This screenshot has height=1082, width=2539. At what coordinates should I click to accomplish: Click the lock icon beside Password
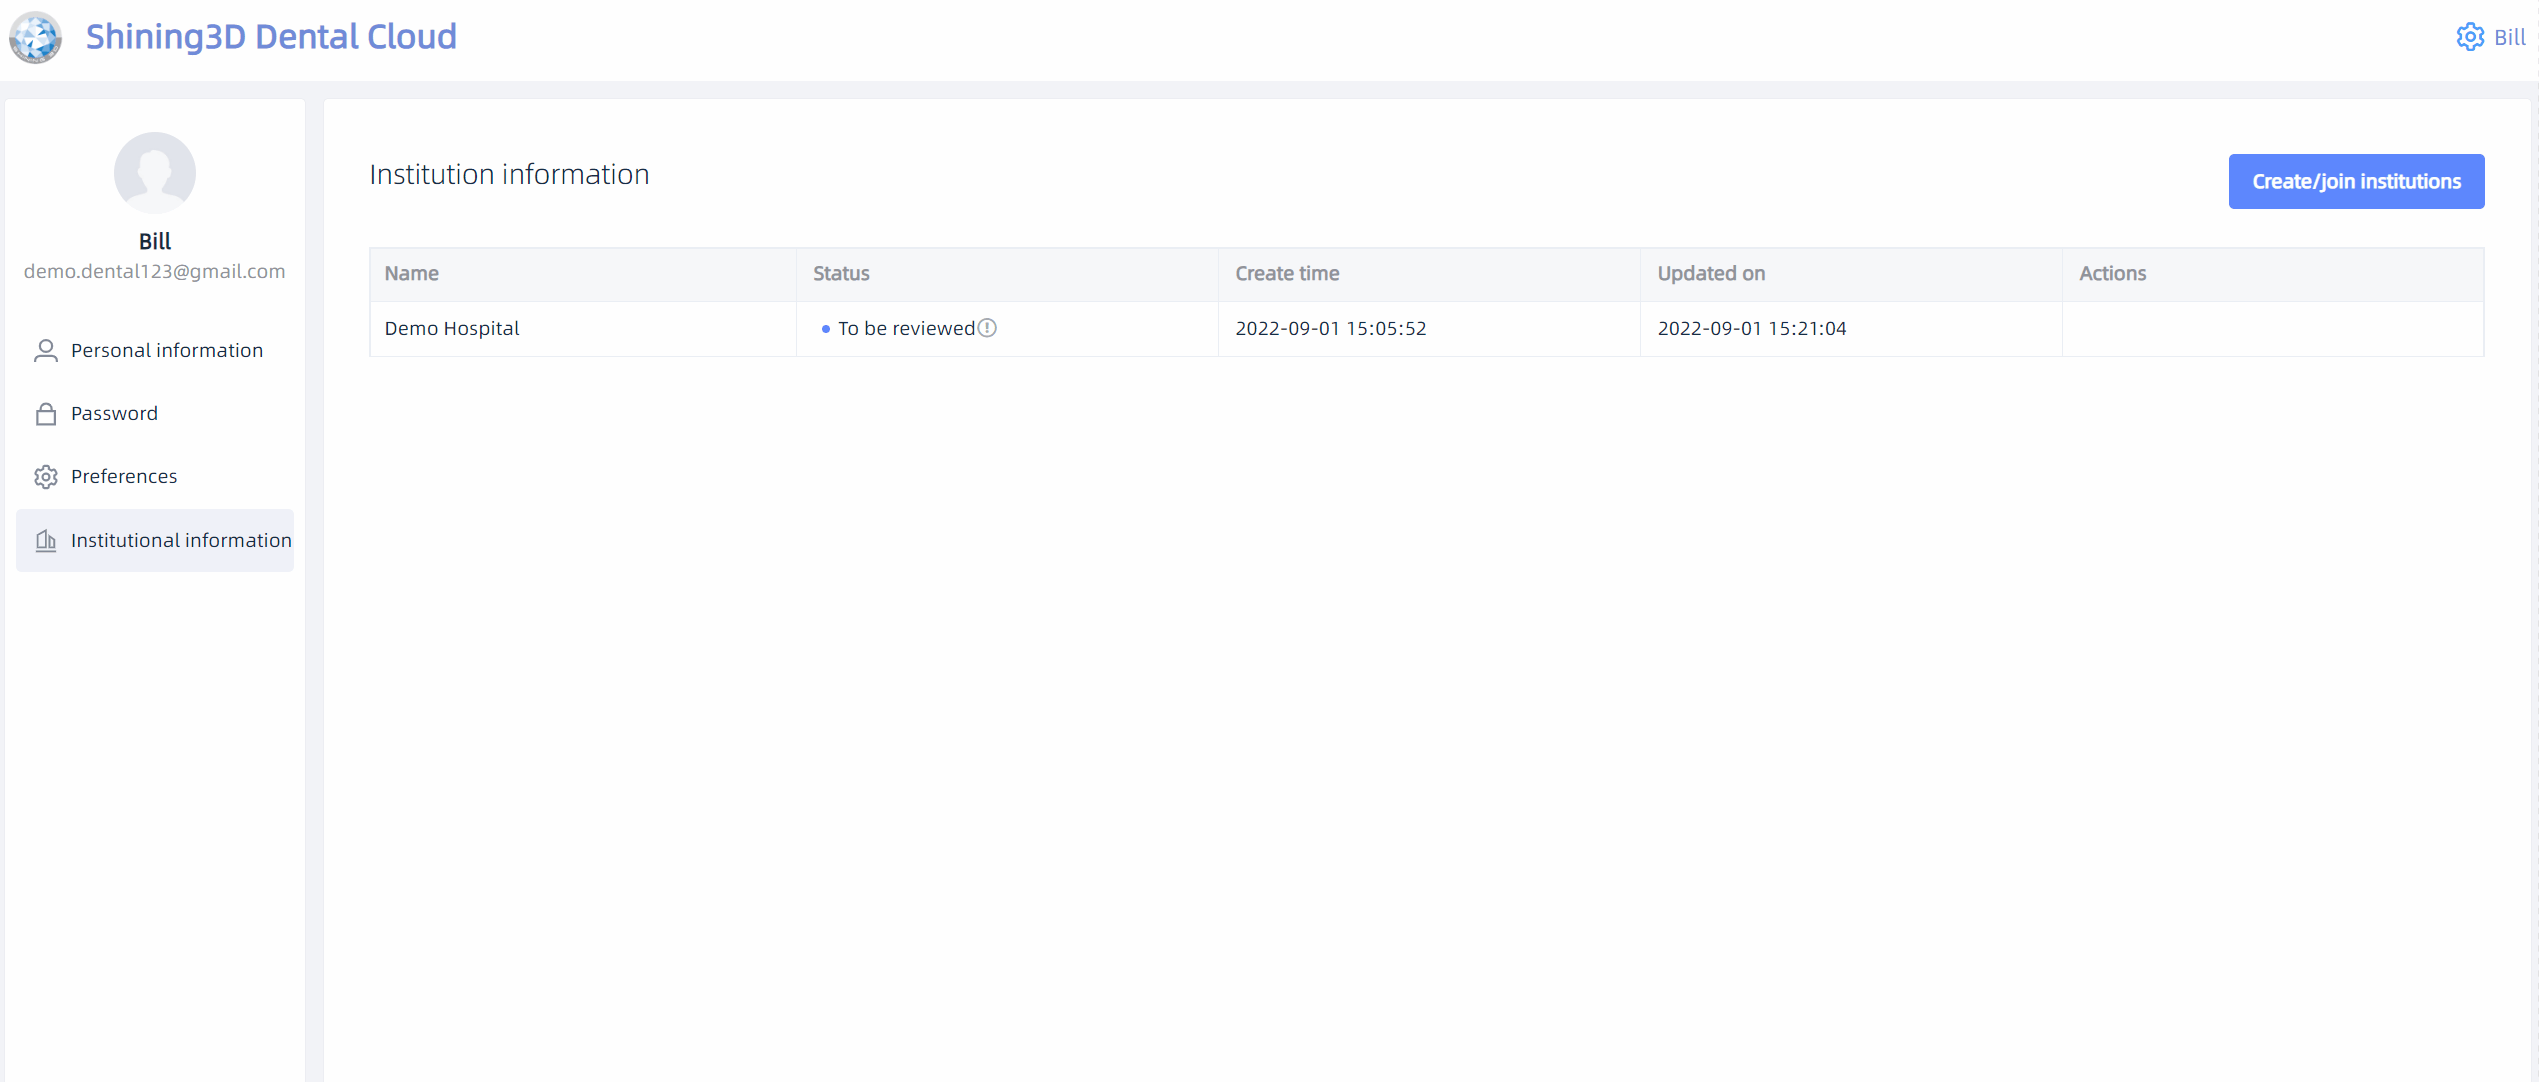(x=46, y=414)
